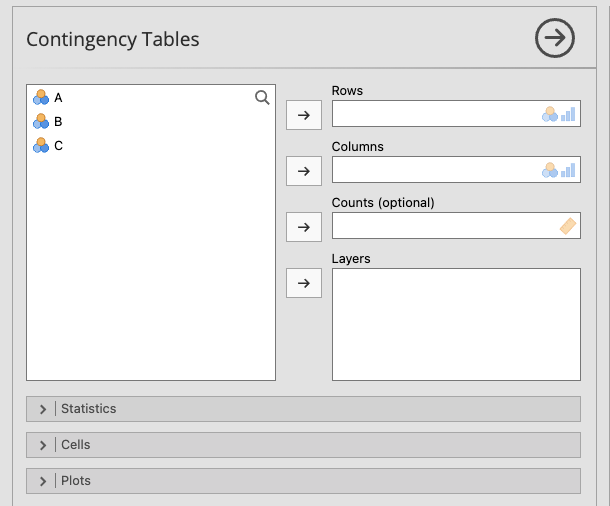Screen dimensions: 610x506
Task: Assign variable to Counts using its arrow
Action: 304,227
